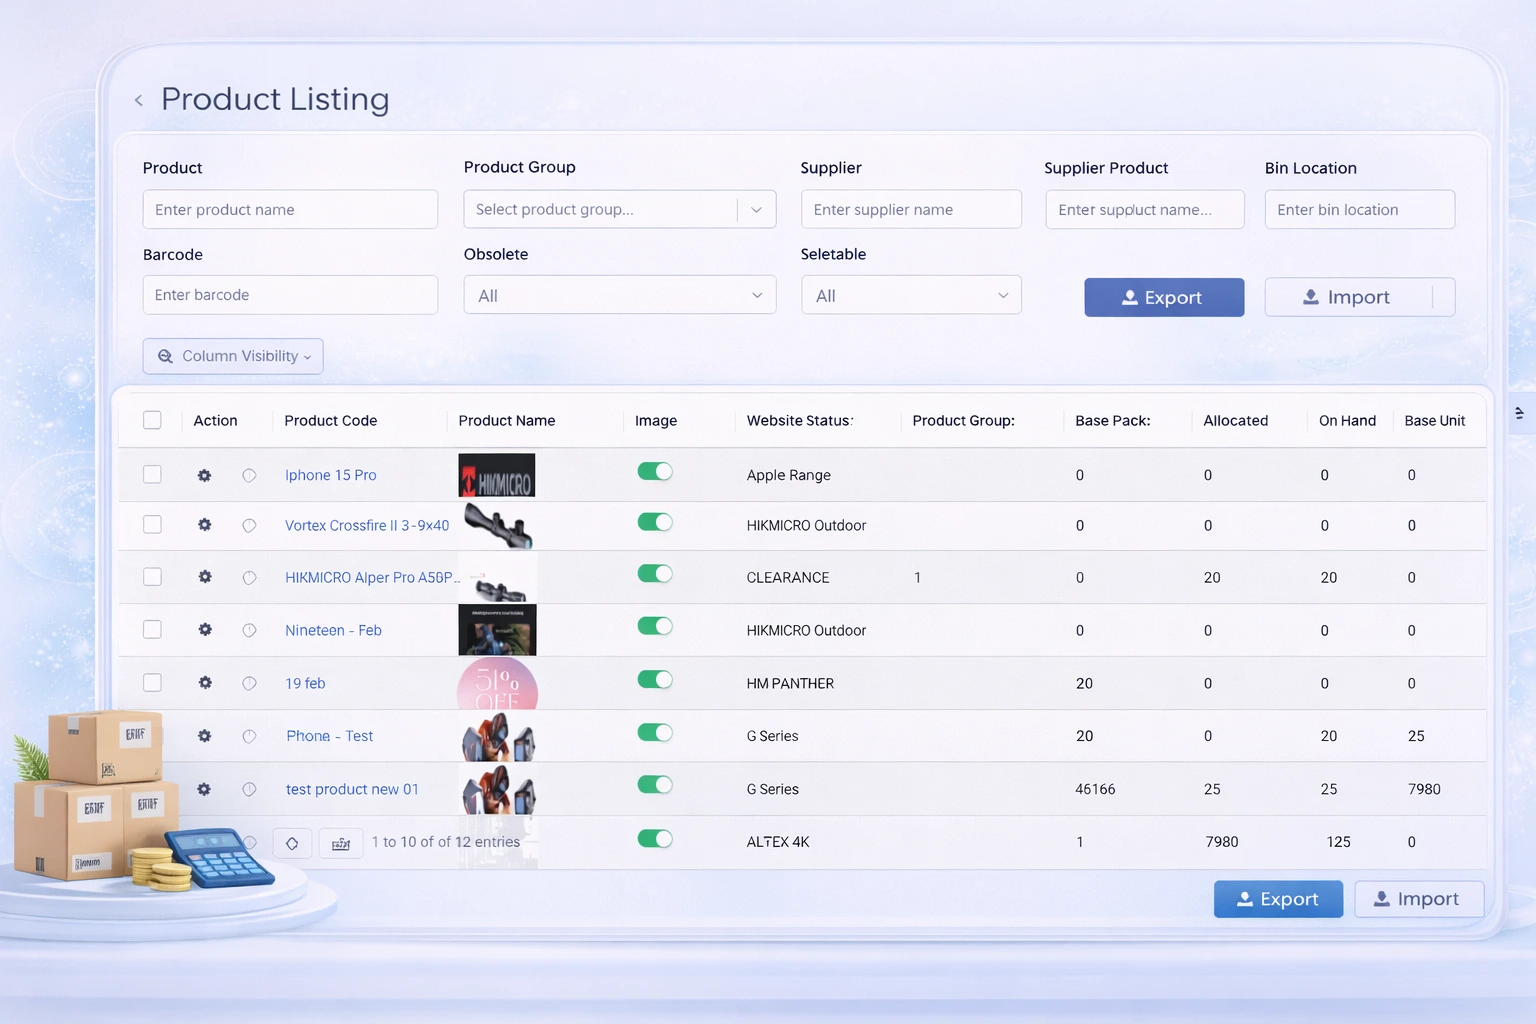
Task: Click the clock icon beside Vortex Crossfire row
Action: coord(249,525)
